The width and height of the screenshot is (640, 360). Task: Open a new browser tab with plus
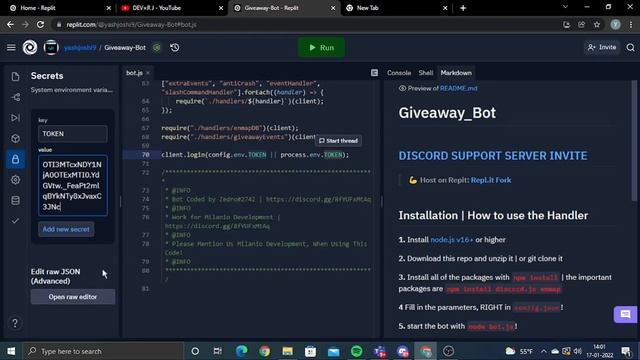(463, 8)
